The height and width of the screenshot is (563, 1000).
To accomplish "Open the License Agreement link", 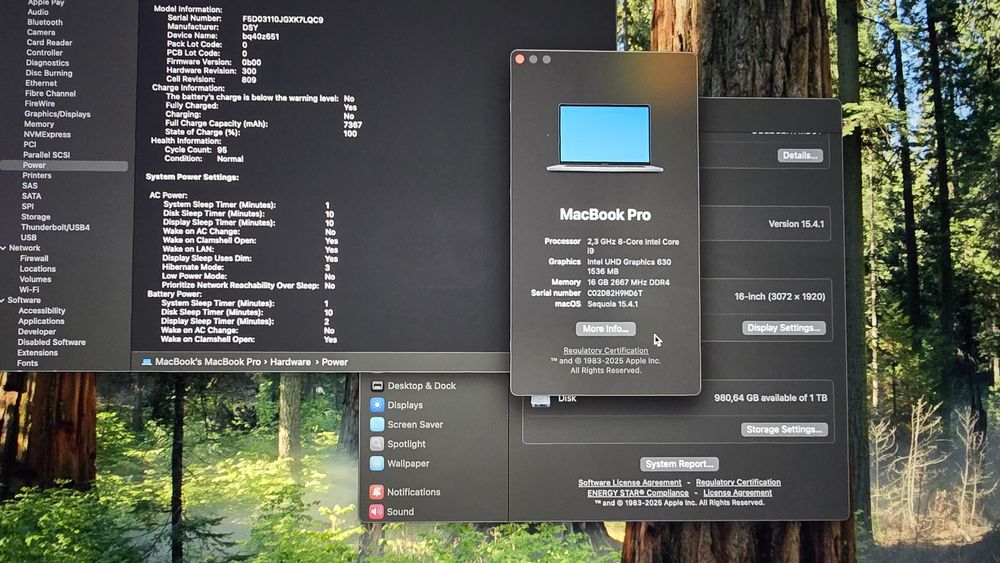I will click(x=737, y=493).
